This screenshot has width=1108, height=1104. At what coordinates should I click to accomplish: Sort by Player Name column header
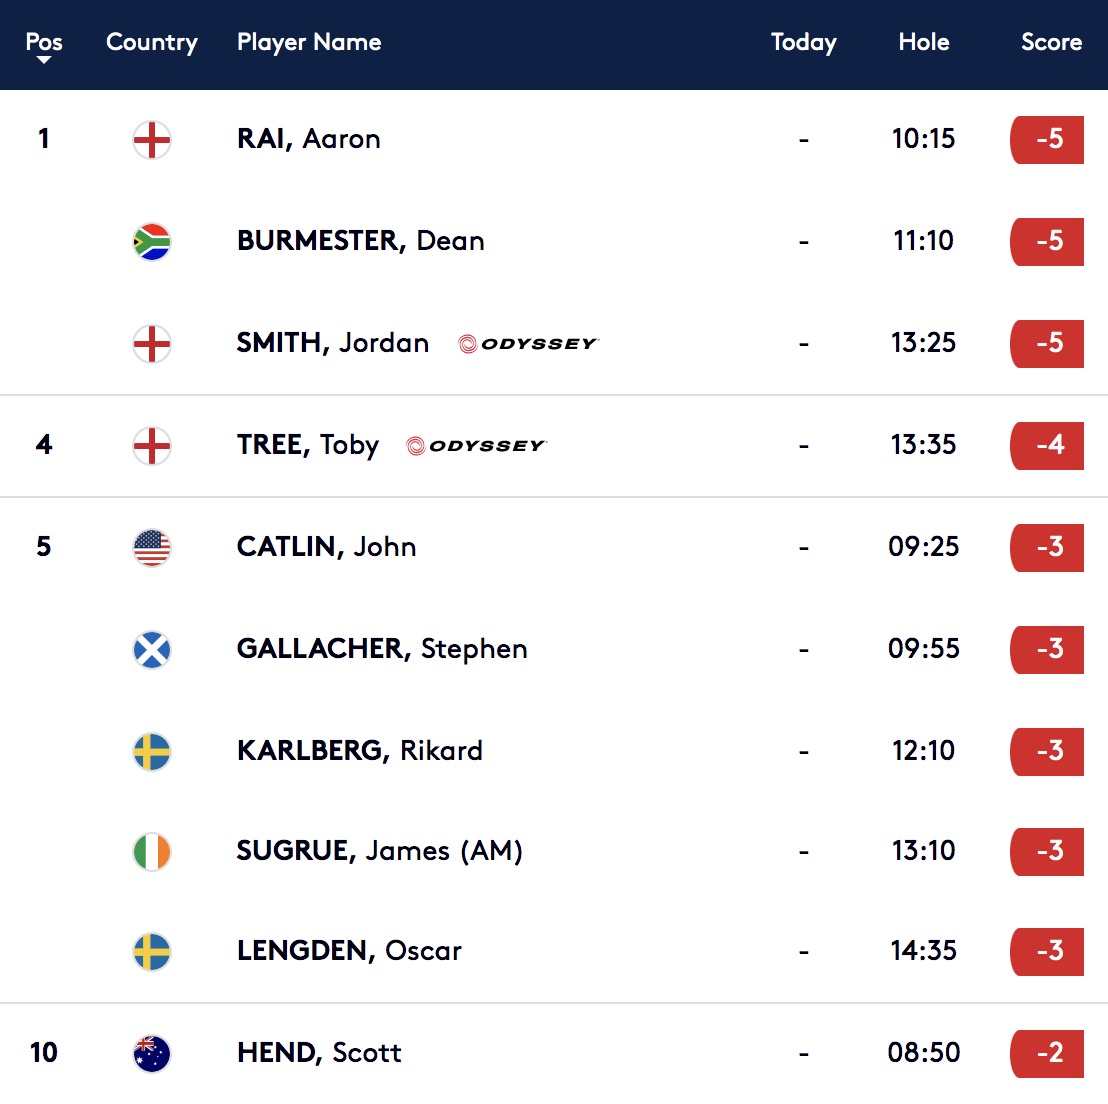point(309,42)
